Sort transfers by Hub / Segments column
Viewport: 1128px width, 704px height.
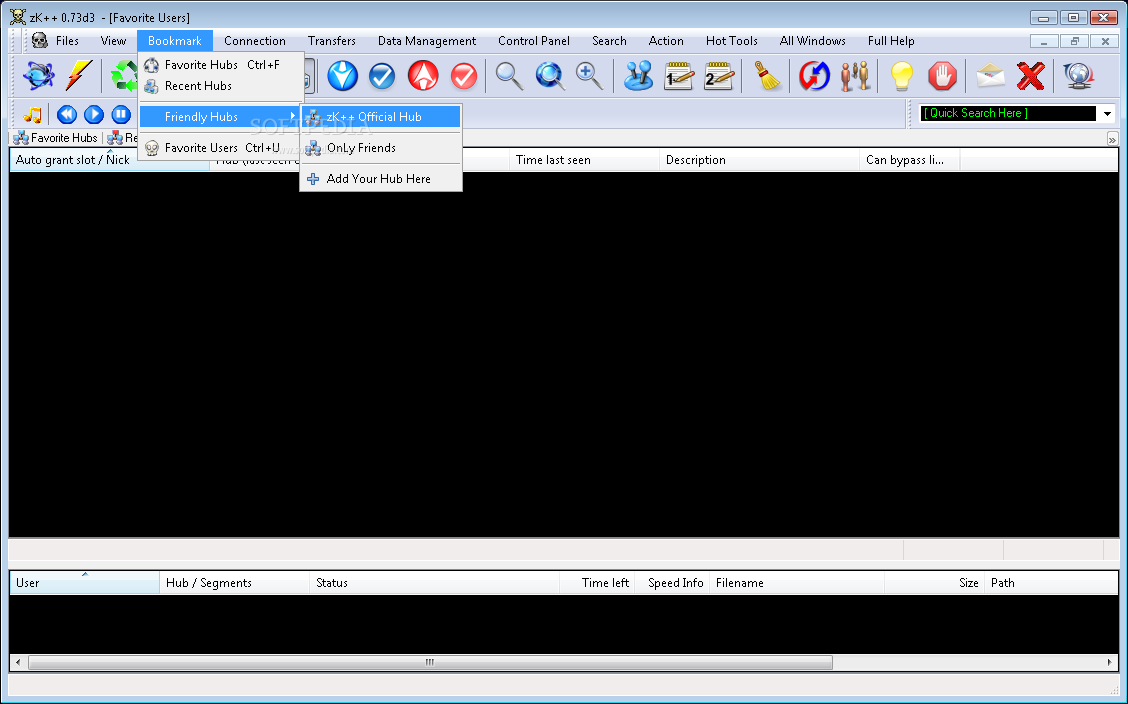coord(234,582)
